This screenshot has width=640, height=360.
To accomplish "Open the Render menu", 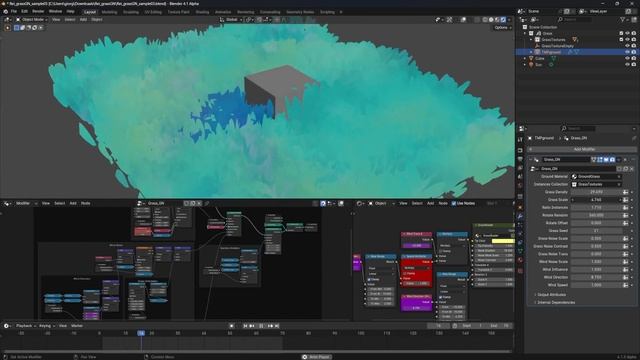I will pyautogui.click(x=38, y=12).
